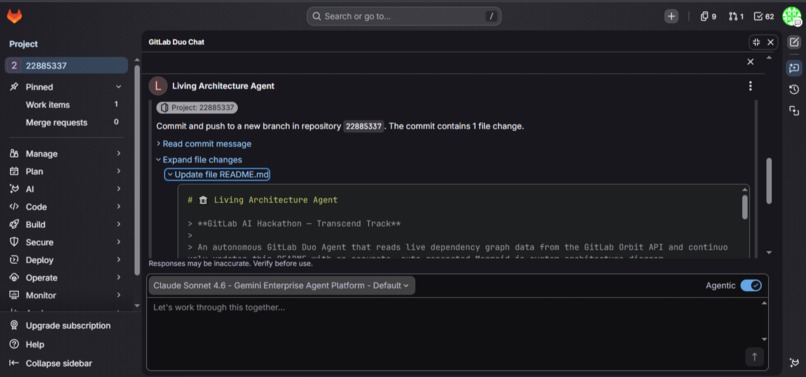The image size is (806, 377).
Task: Close the GitLab Duo Chat panel
Action: (x=771, y=42)
